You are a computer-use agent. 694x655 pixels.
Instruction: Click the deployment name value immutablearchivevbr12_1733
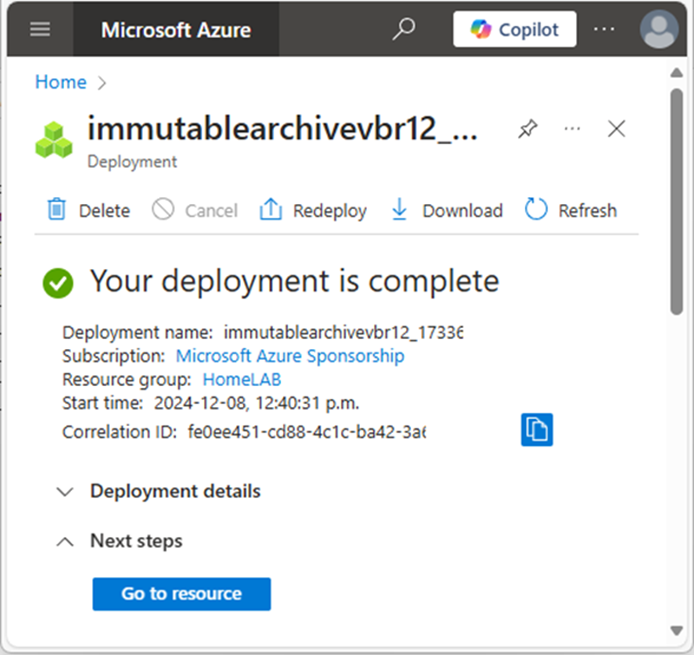[343, 332]
